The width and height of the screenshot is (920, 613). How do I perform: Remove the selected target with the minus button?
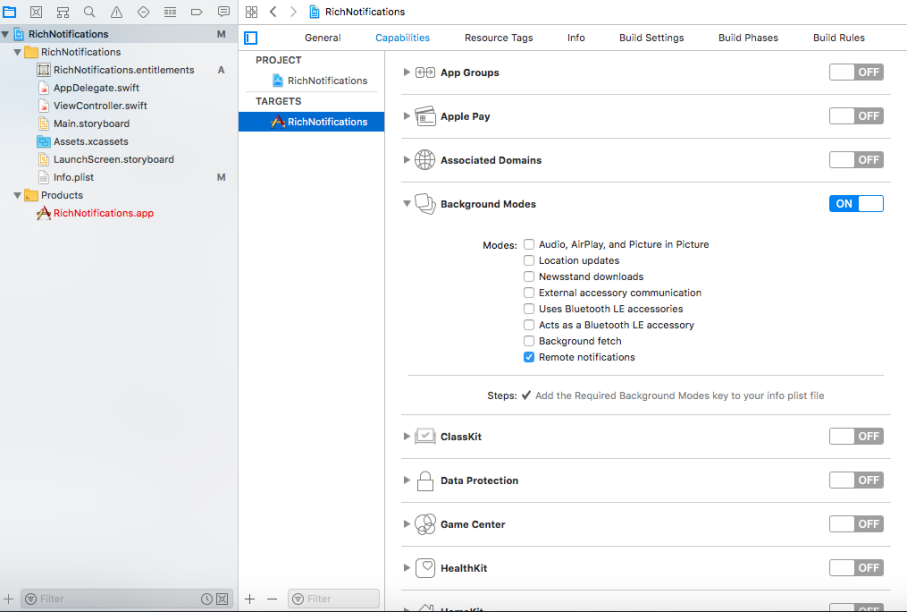pos(272,599)
